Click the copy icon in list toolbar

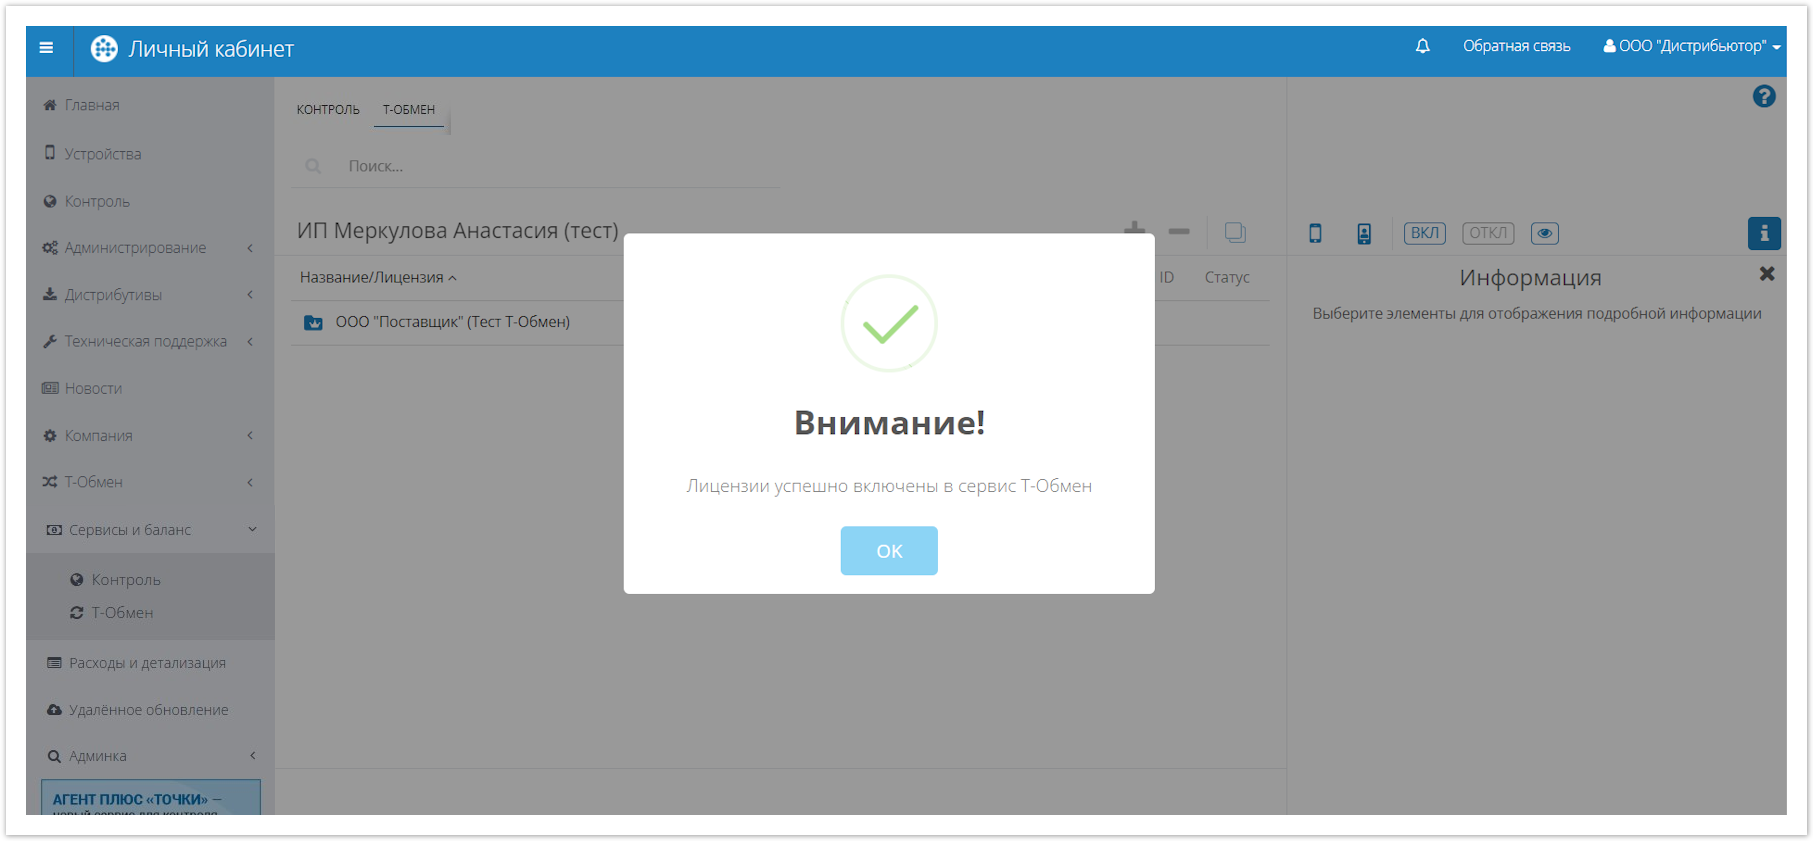(1235, 232)
